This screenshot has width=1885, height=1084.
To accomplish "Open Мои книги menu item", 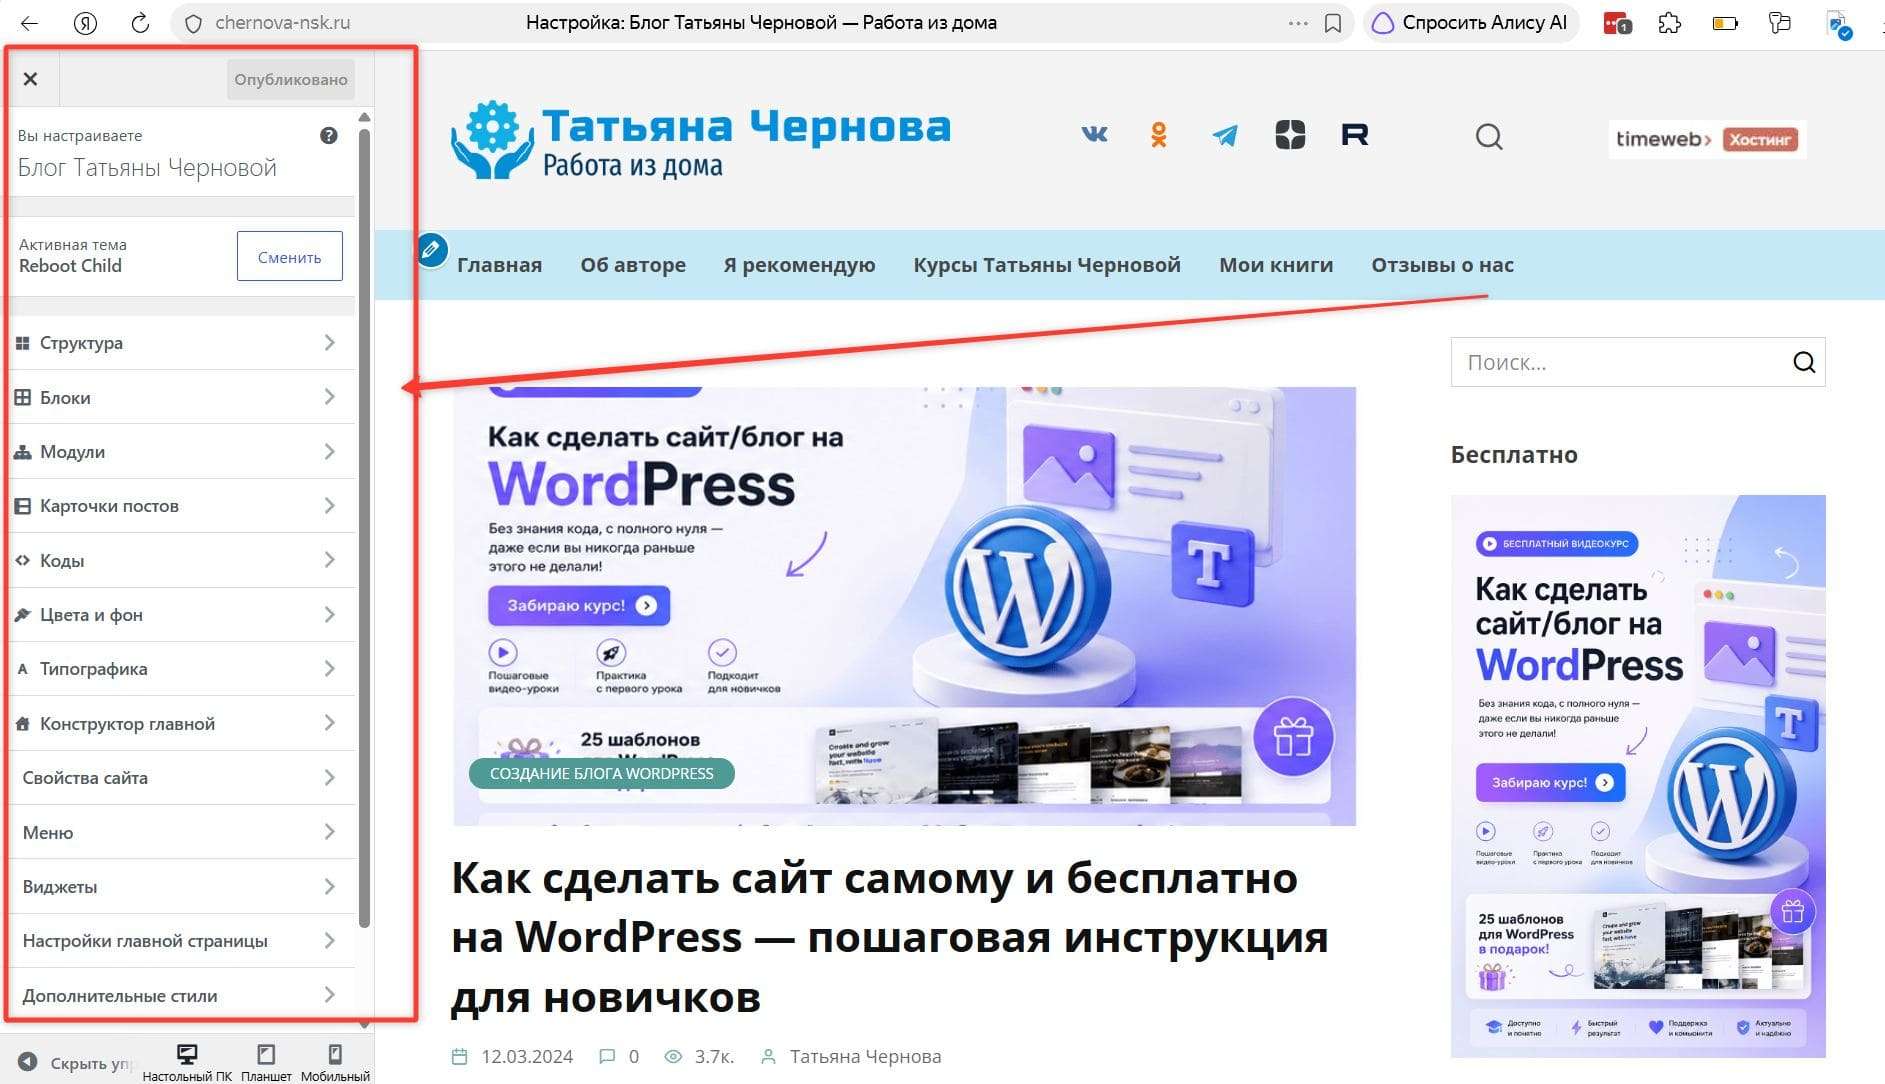I will 1276,265.
